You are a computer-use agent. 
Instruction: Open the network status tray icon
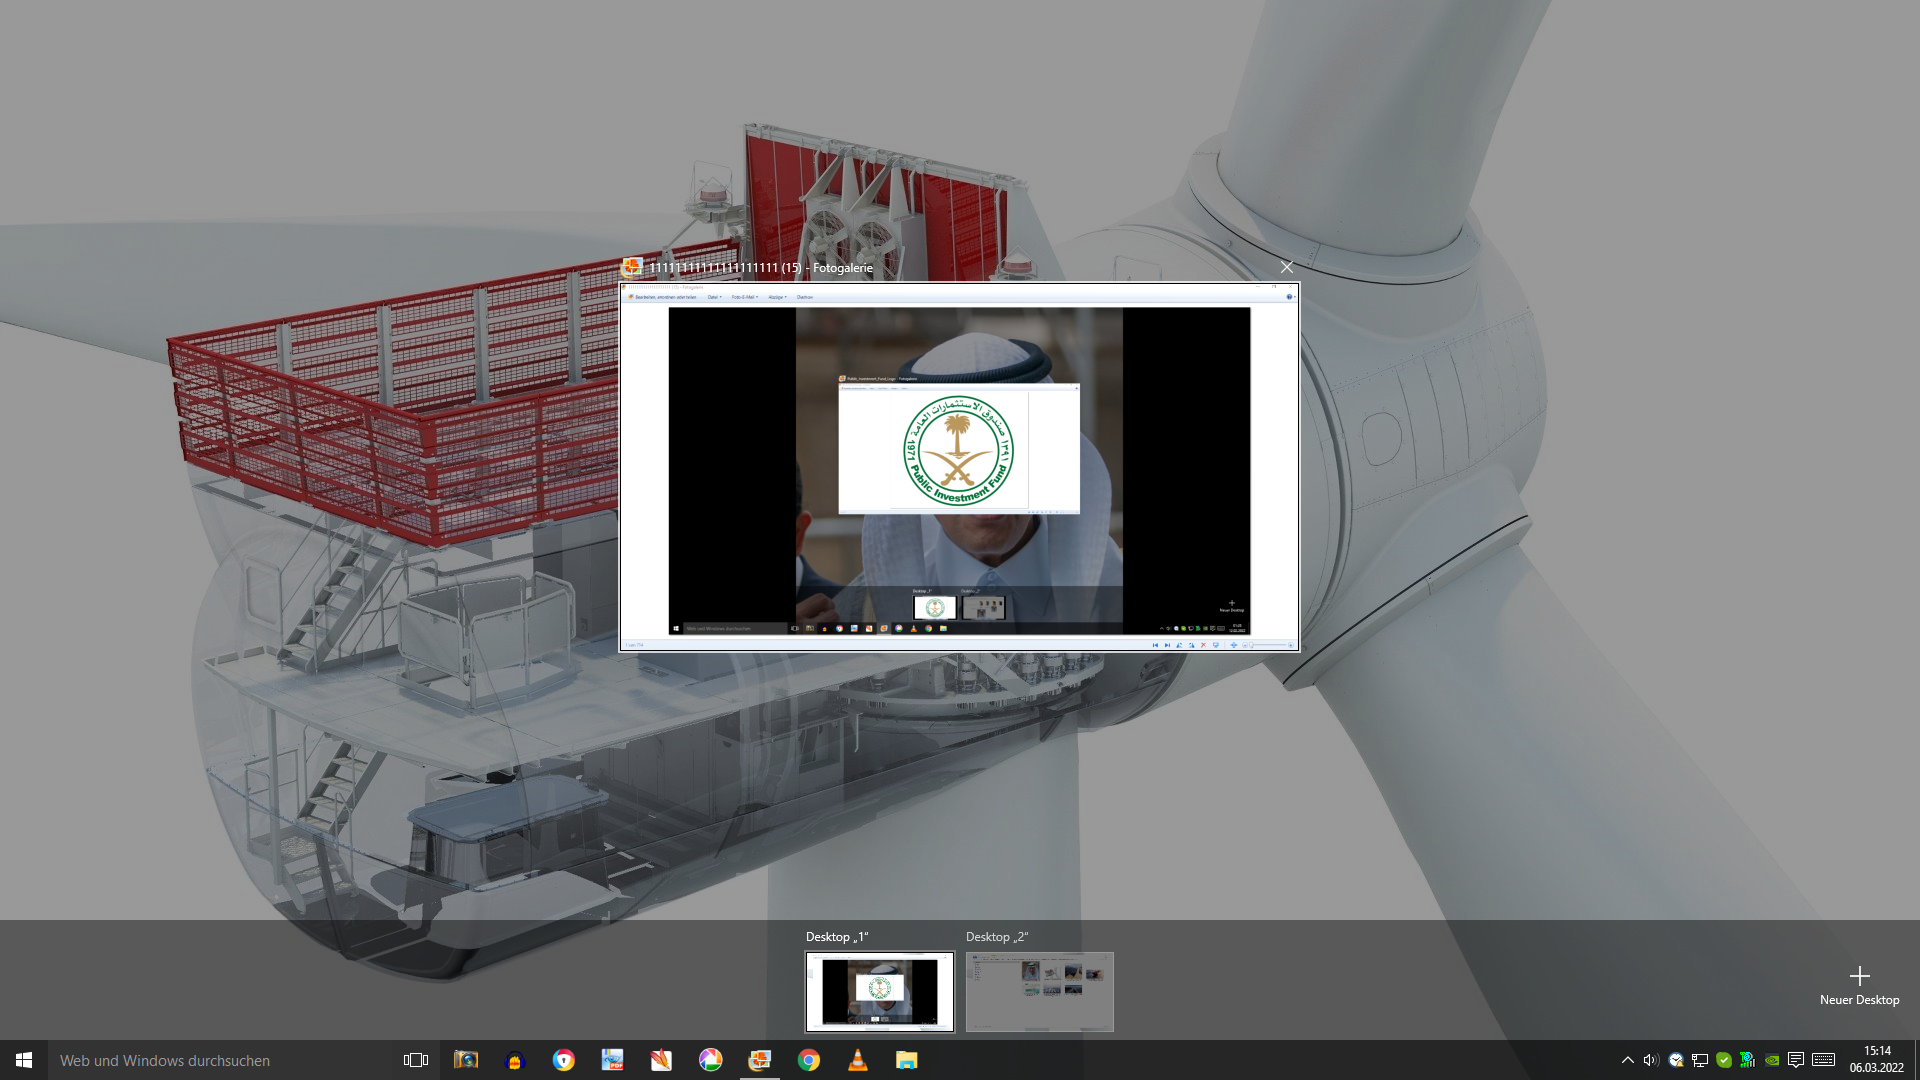[1700, 1060]
